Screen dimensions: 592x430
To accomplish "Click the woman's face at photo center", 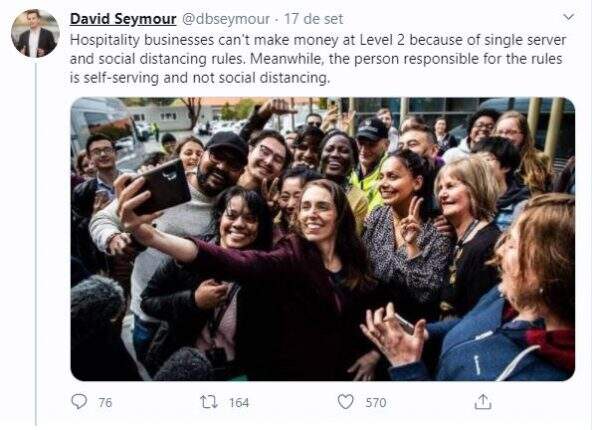I will point(317,214).
